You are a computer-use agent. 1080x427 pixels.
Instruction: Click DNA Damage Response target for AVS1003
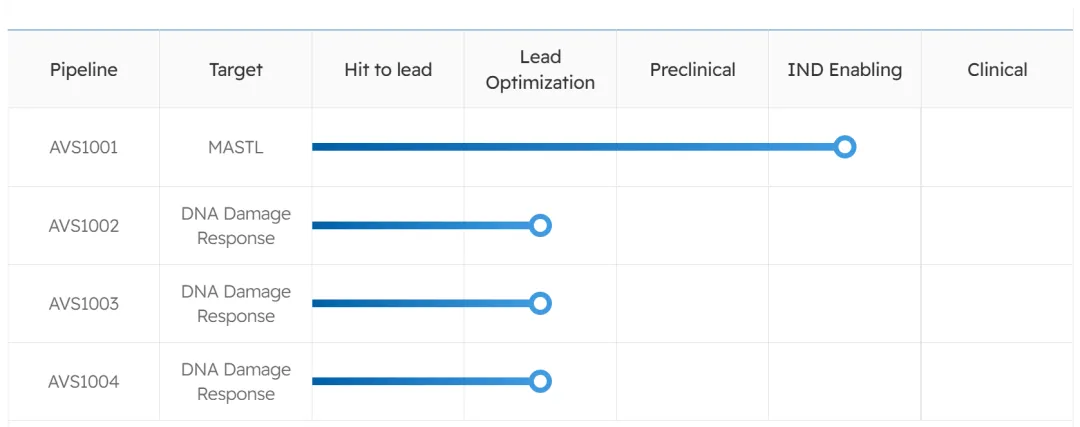(236, 304)
